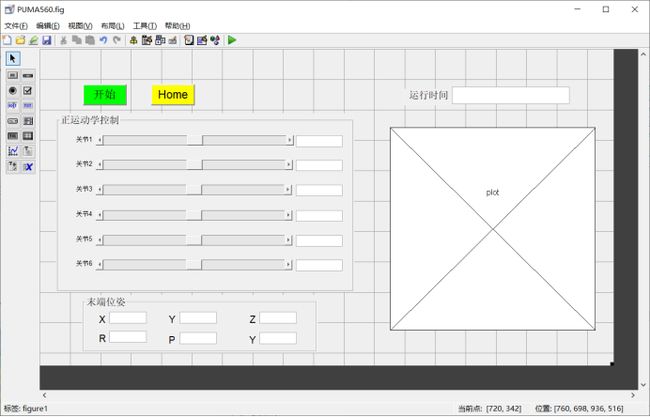Screen dimensions: 650x417
Task: Save the figure with the floppy disk icon
Action: pyautogui.click(x=47, y=40)
